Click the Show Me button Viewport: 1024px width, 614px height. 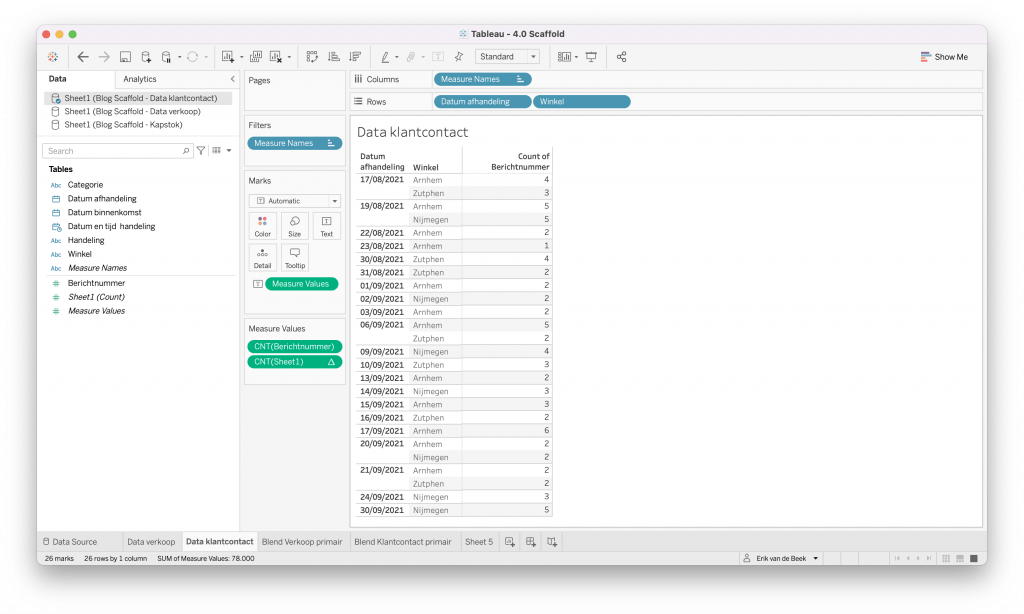click(x=944, y=57)
